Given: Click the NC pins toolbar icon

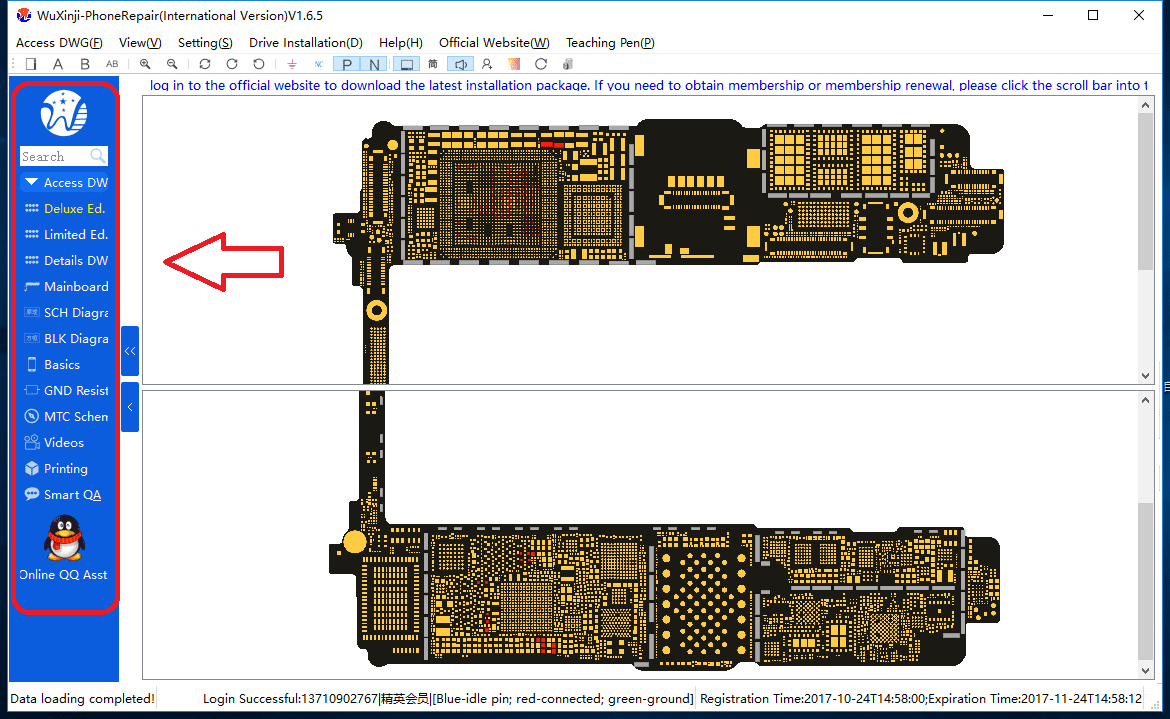Looking at the screenshot, I should 318,64.
